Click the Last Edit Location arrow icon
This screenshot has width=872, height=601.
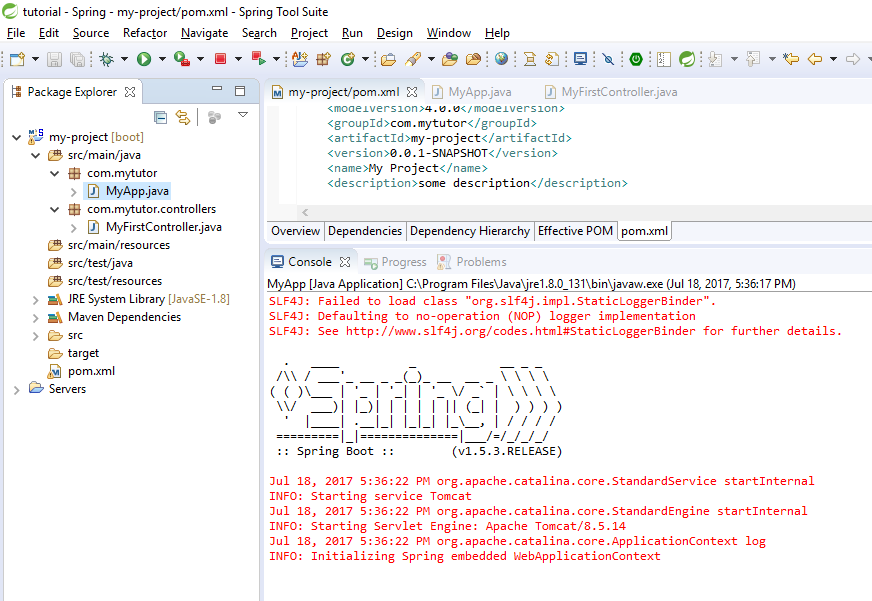coord(790,59)
